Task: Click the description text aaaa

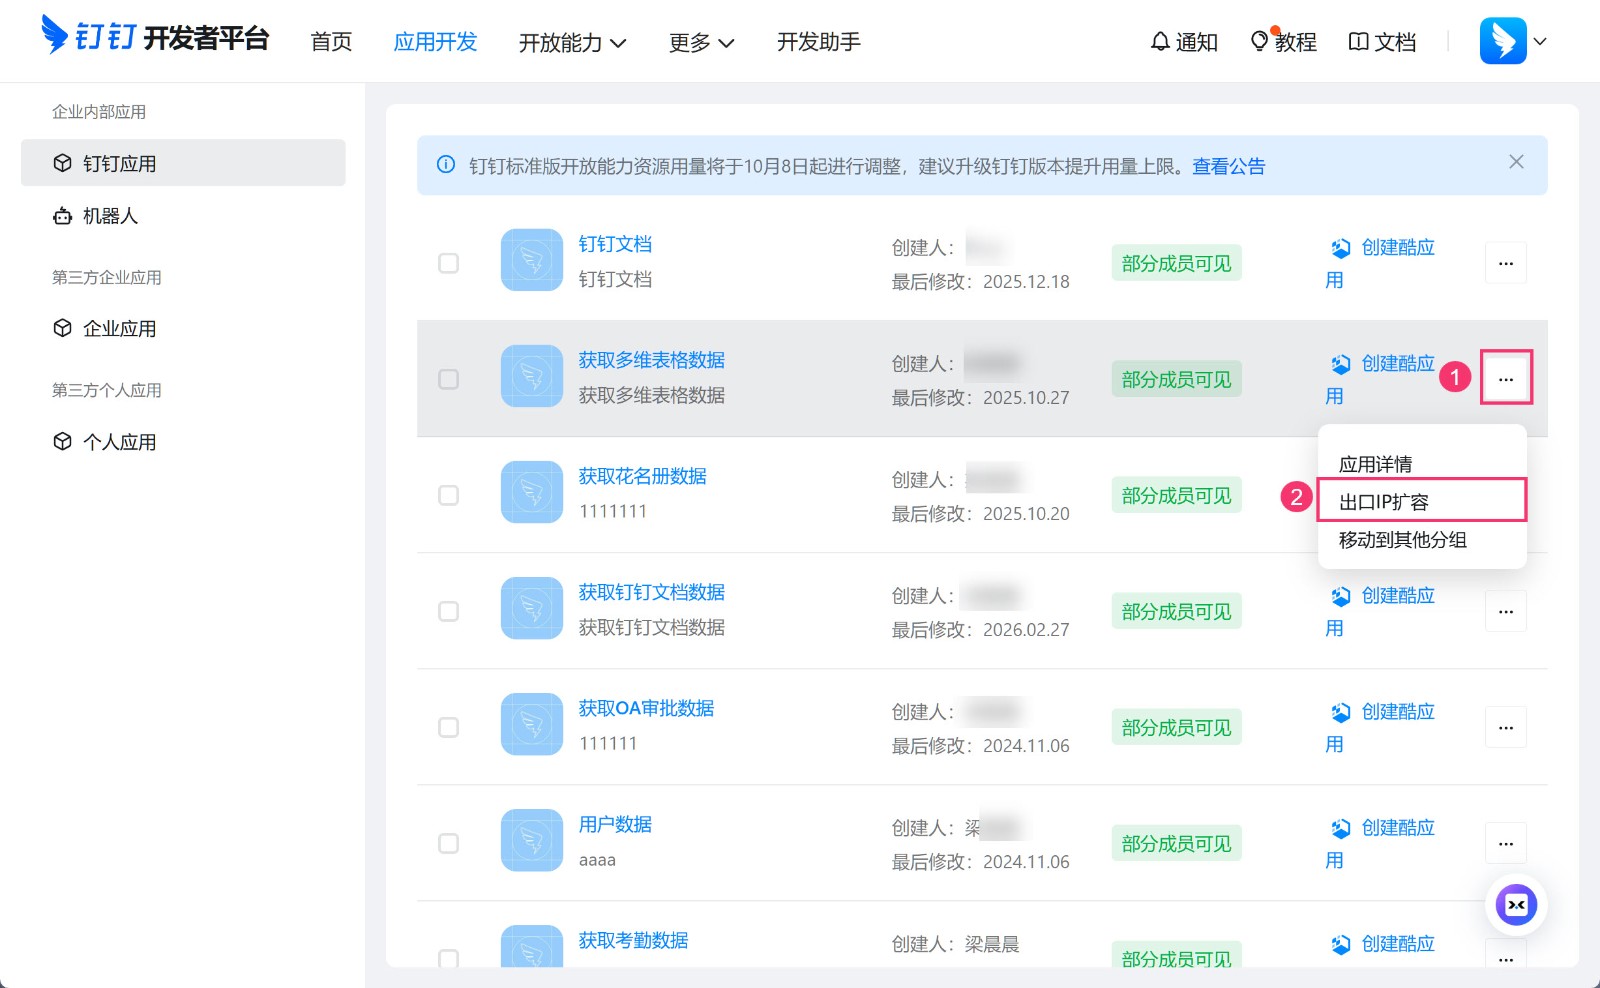Action: point(597,860)
